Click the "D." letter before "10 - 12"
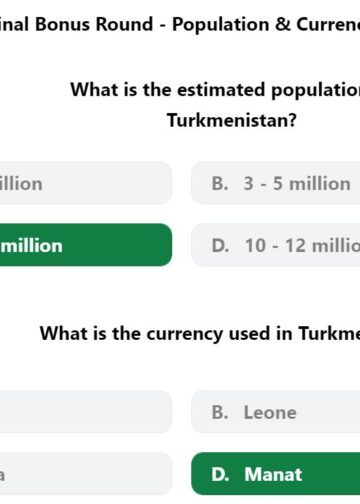The height and width of the screenshot is (504, 360). pyautogui.click(x=220, y=245)
